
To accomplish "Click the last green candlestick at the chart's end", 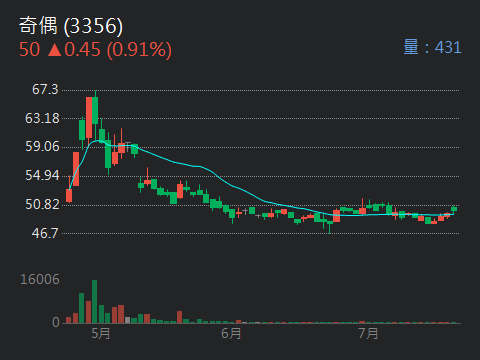I will point(454,209).
